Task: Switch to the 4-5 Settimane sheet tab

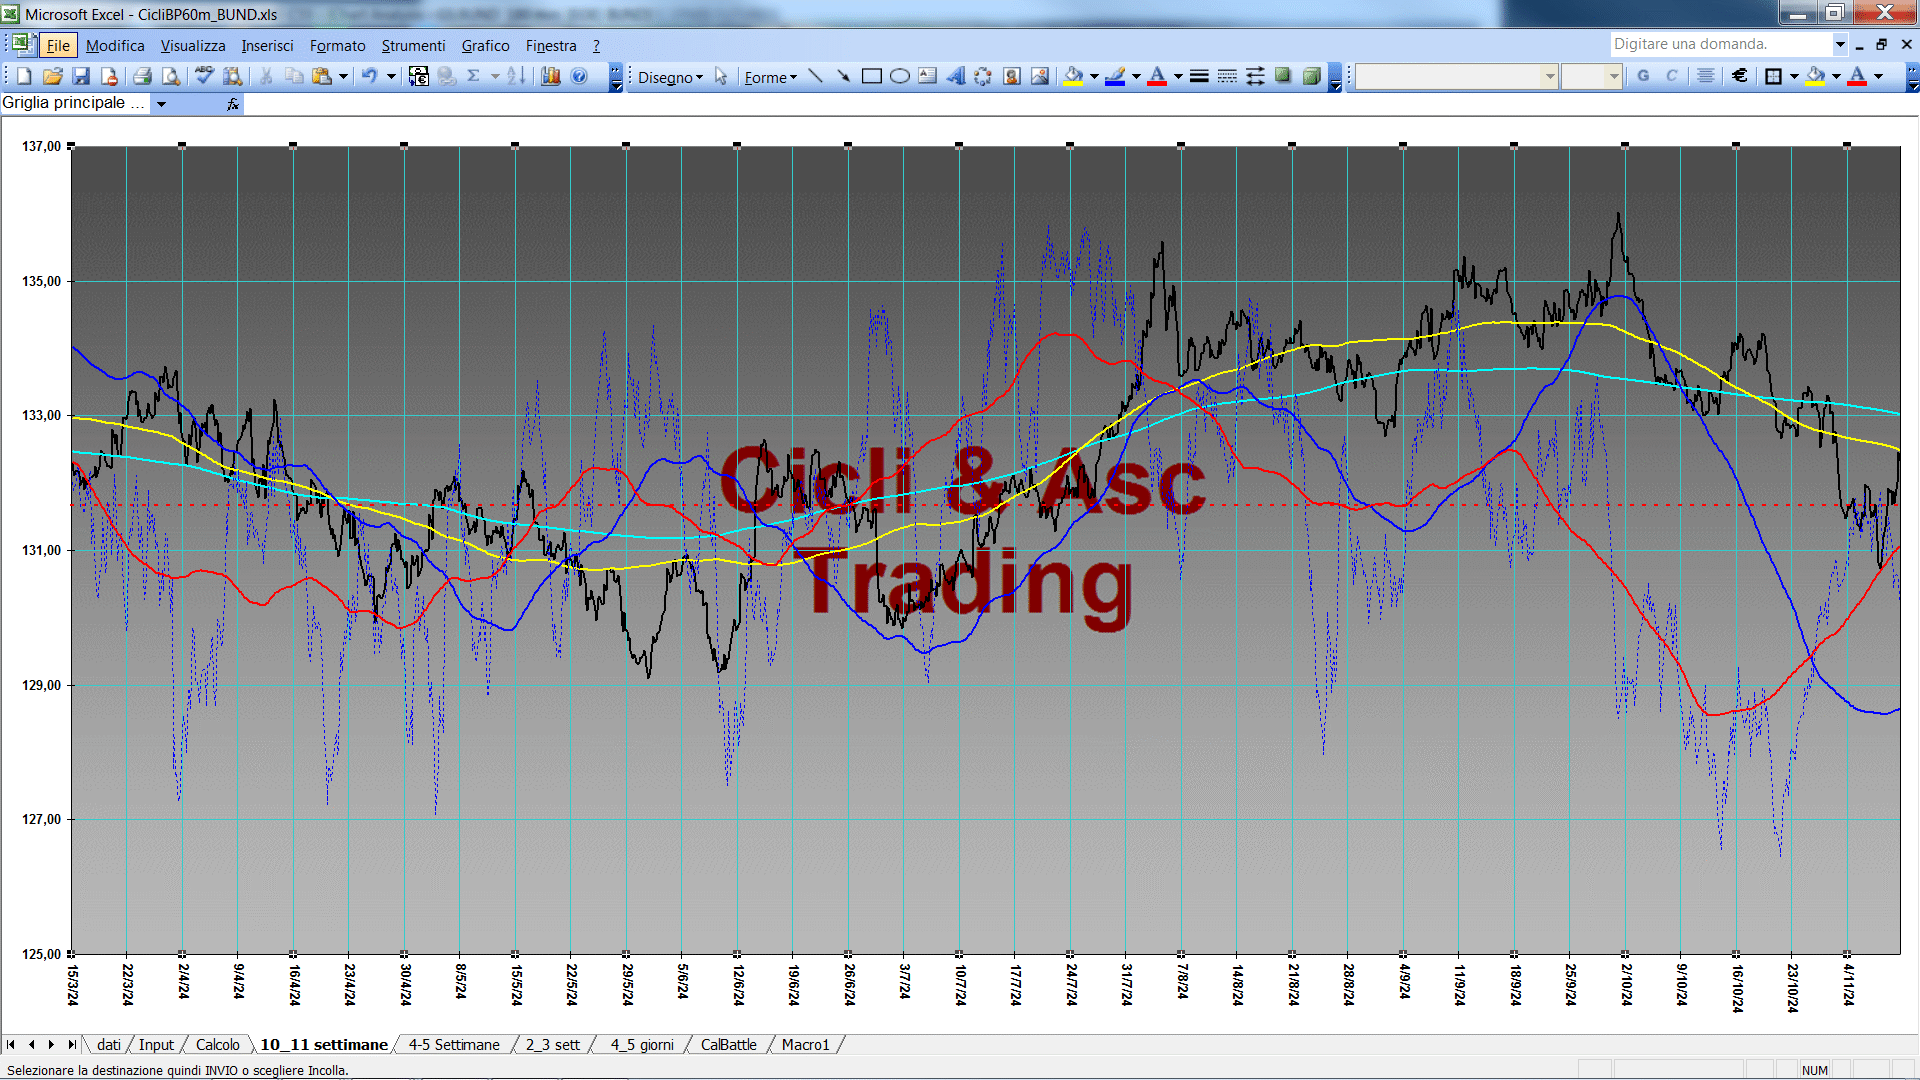Action: pos(454,1045)
